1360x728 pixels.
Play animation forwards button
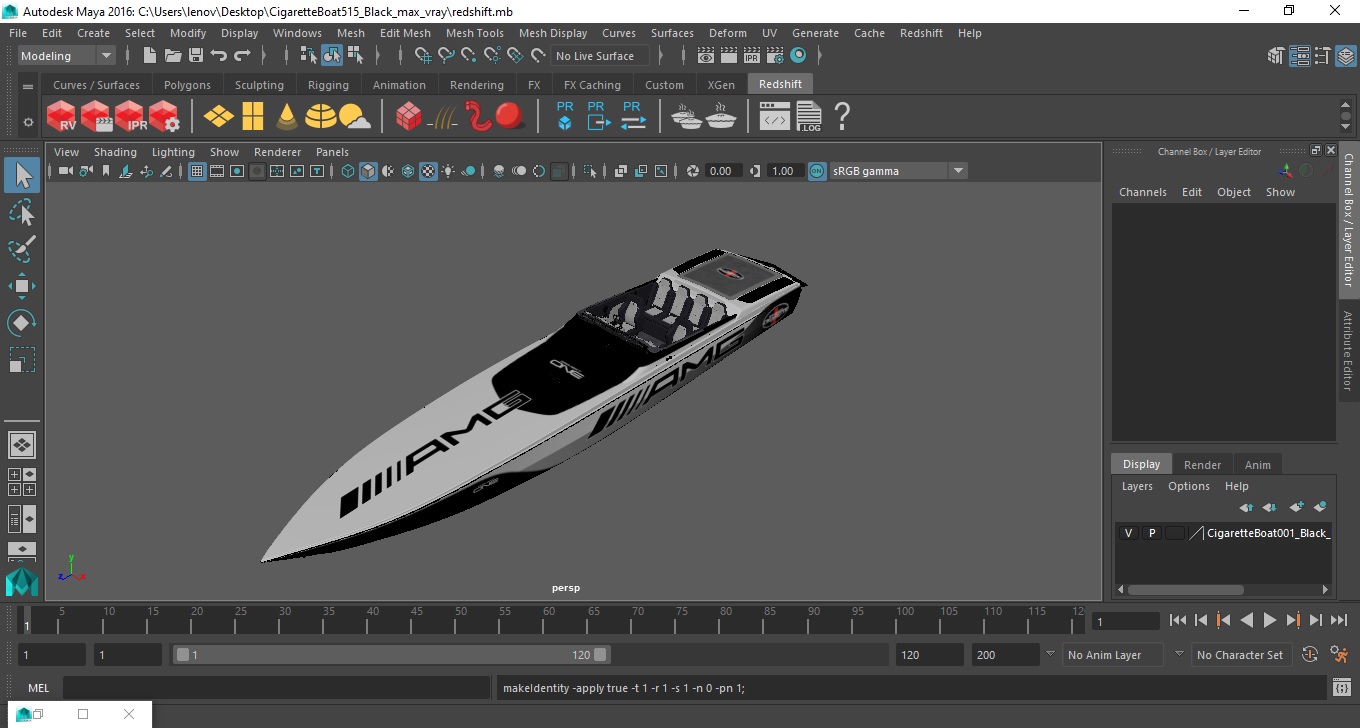coord(1270,621)
